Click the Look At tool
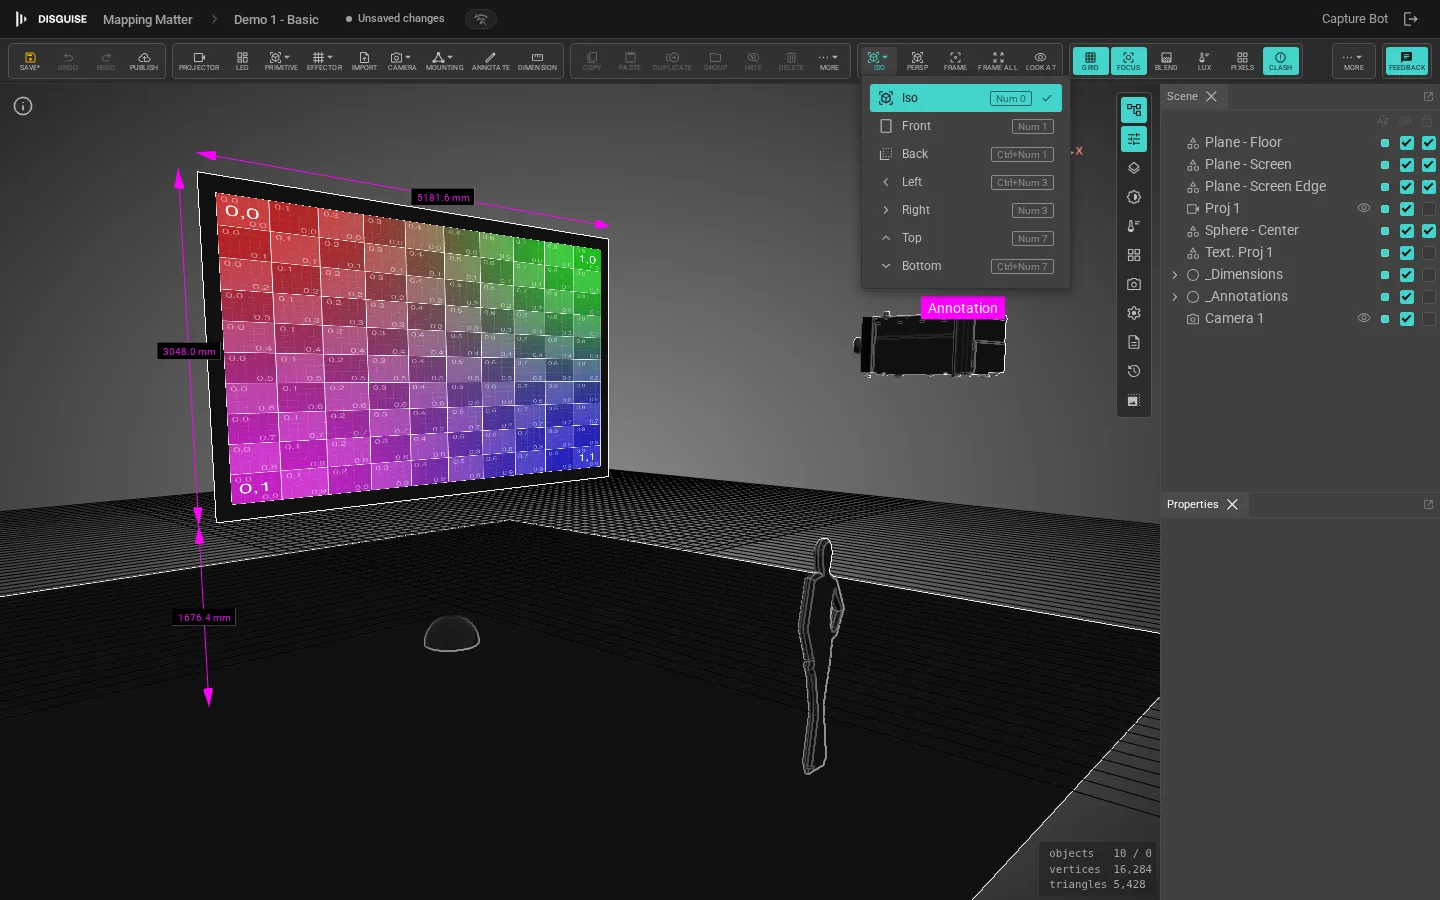This screenshot has width=1440, height=900. click(1040, 61)
